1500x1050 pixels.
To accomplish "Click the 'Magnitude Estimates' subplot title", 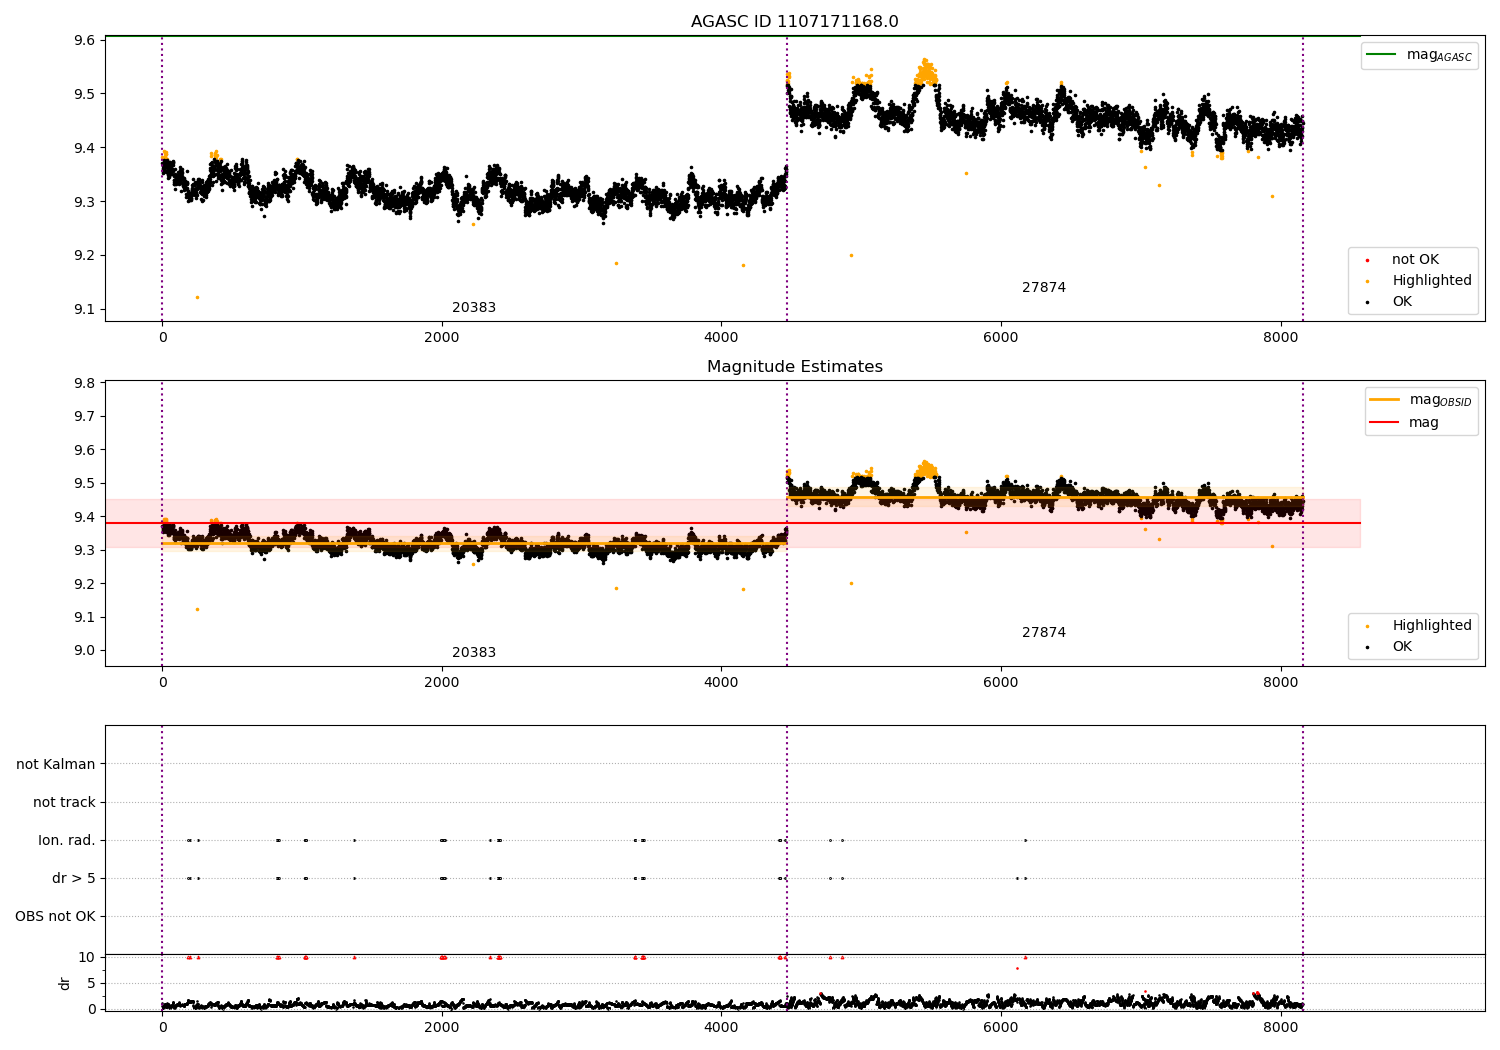I will 794,367.
